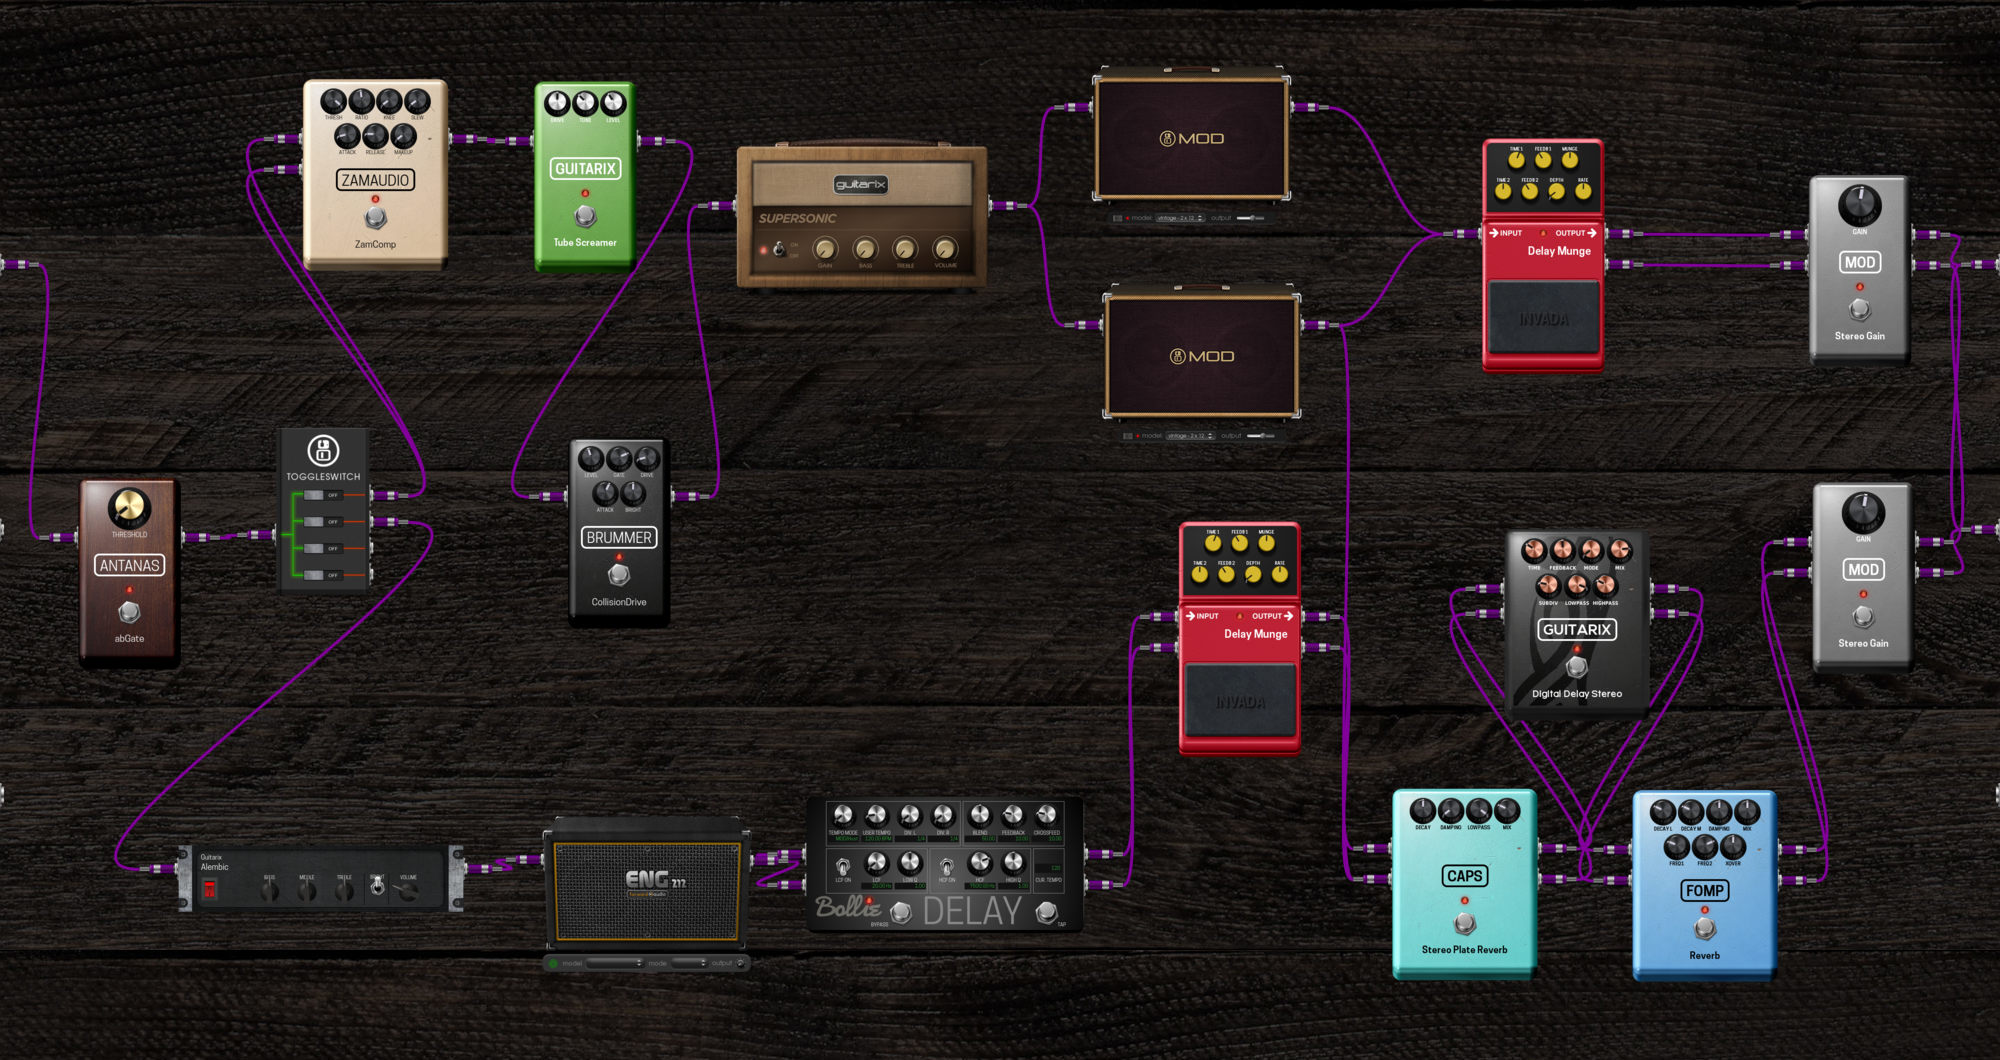Click the Bollie Delay Feedback knob
Viewport: 2000px width, 1060px height.
tap(1013, 815)
